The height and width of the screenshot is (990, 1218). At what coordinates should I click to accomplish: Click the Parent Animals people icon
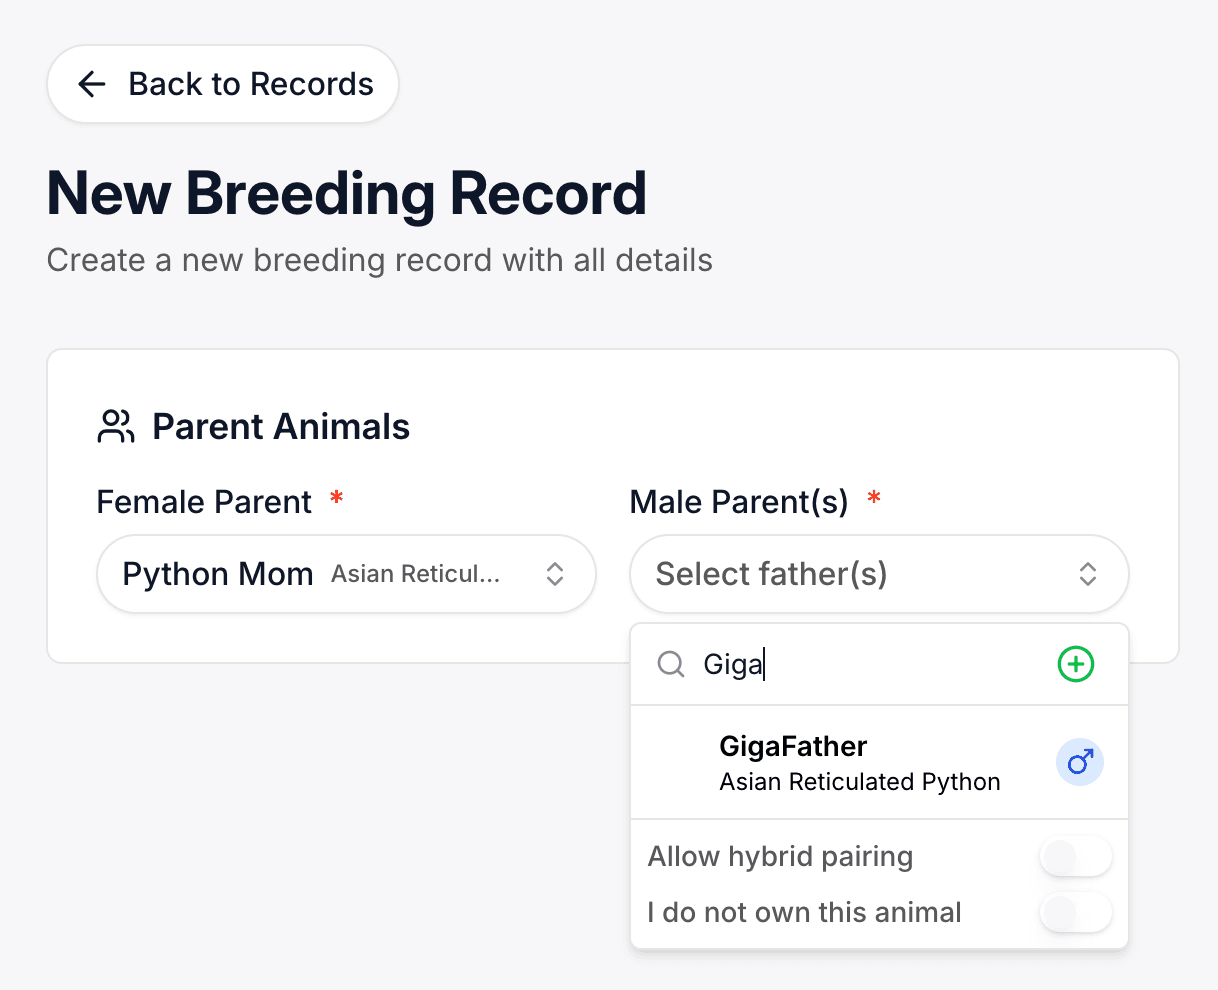(116, 426)
